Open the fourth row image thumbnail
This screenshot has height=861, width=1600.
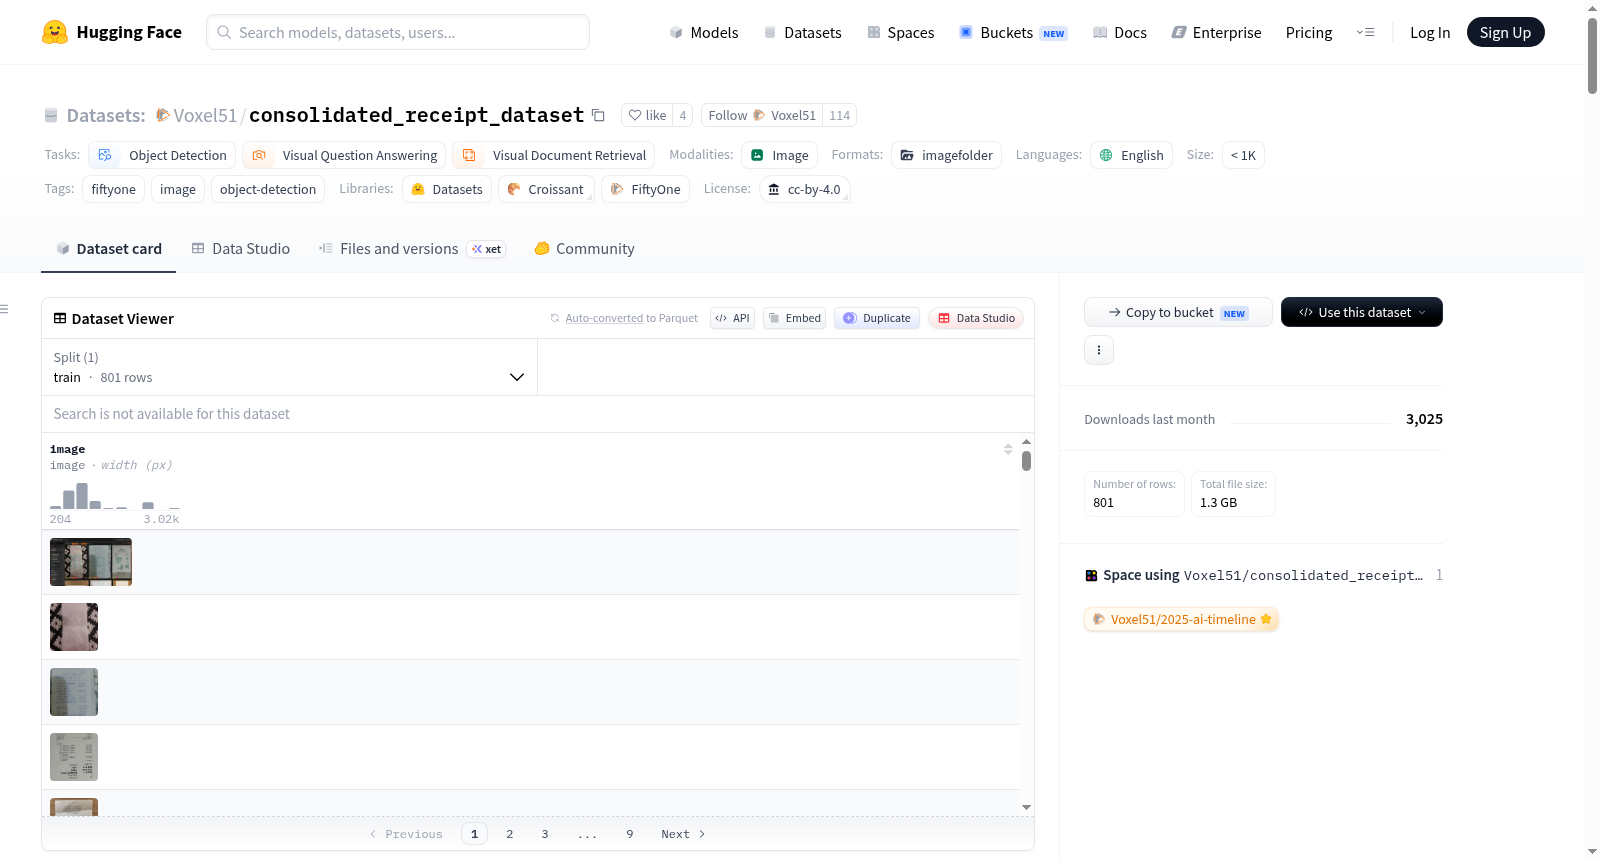[74, 757]
